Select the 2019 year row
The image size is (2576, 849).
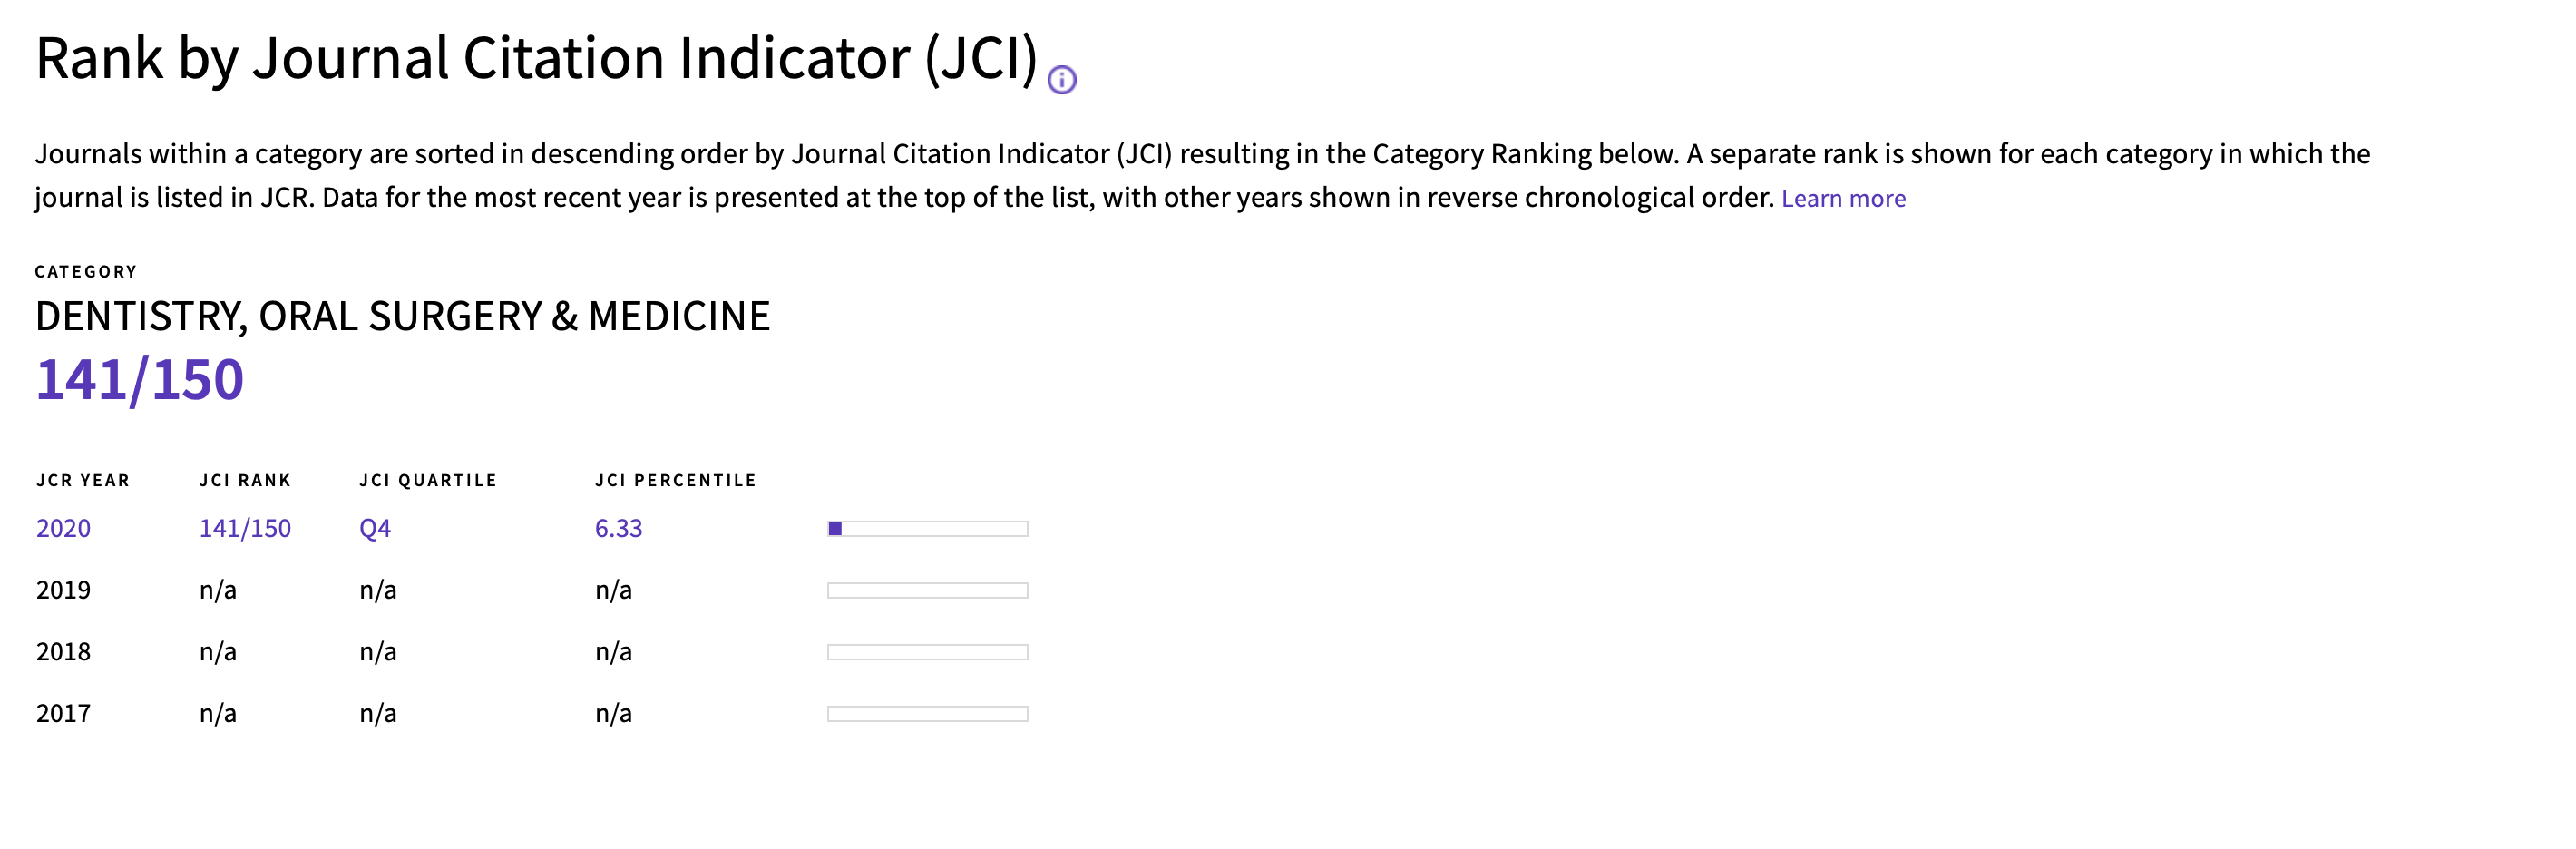click(531, 590)
